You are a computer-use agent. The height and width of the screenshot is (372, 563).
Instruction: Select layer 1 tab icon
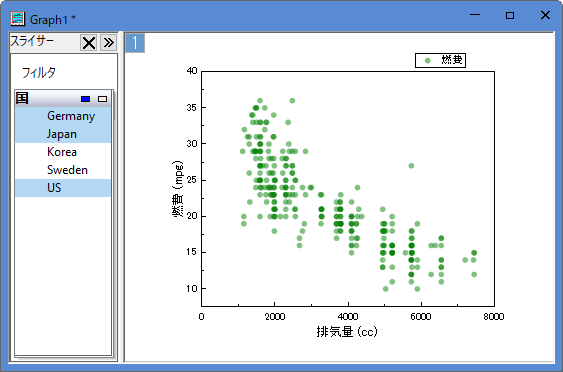point(135,43)
